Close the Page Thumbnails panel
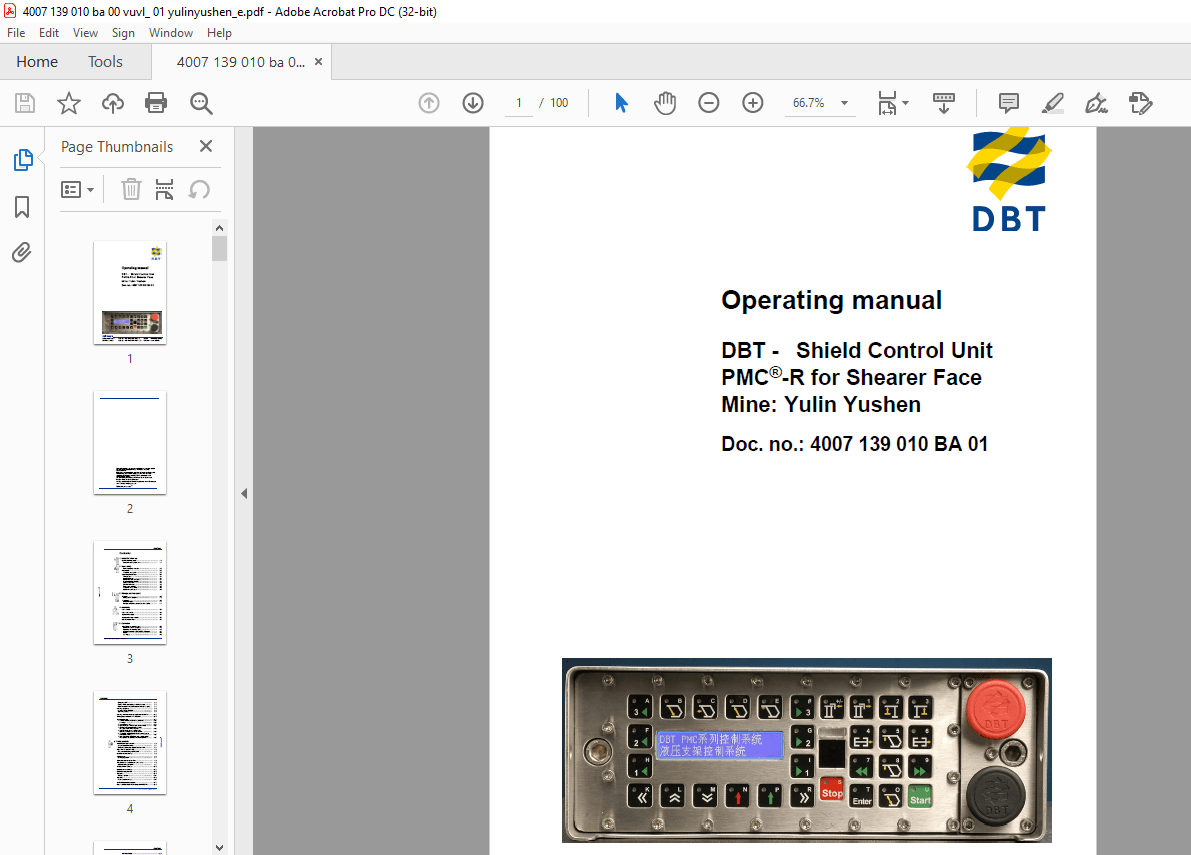Screen dimensions: 1191x855 pyautogui.click(x=205, y=146)
